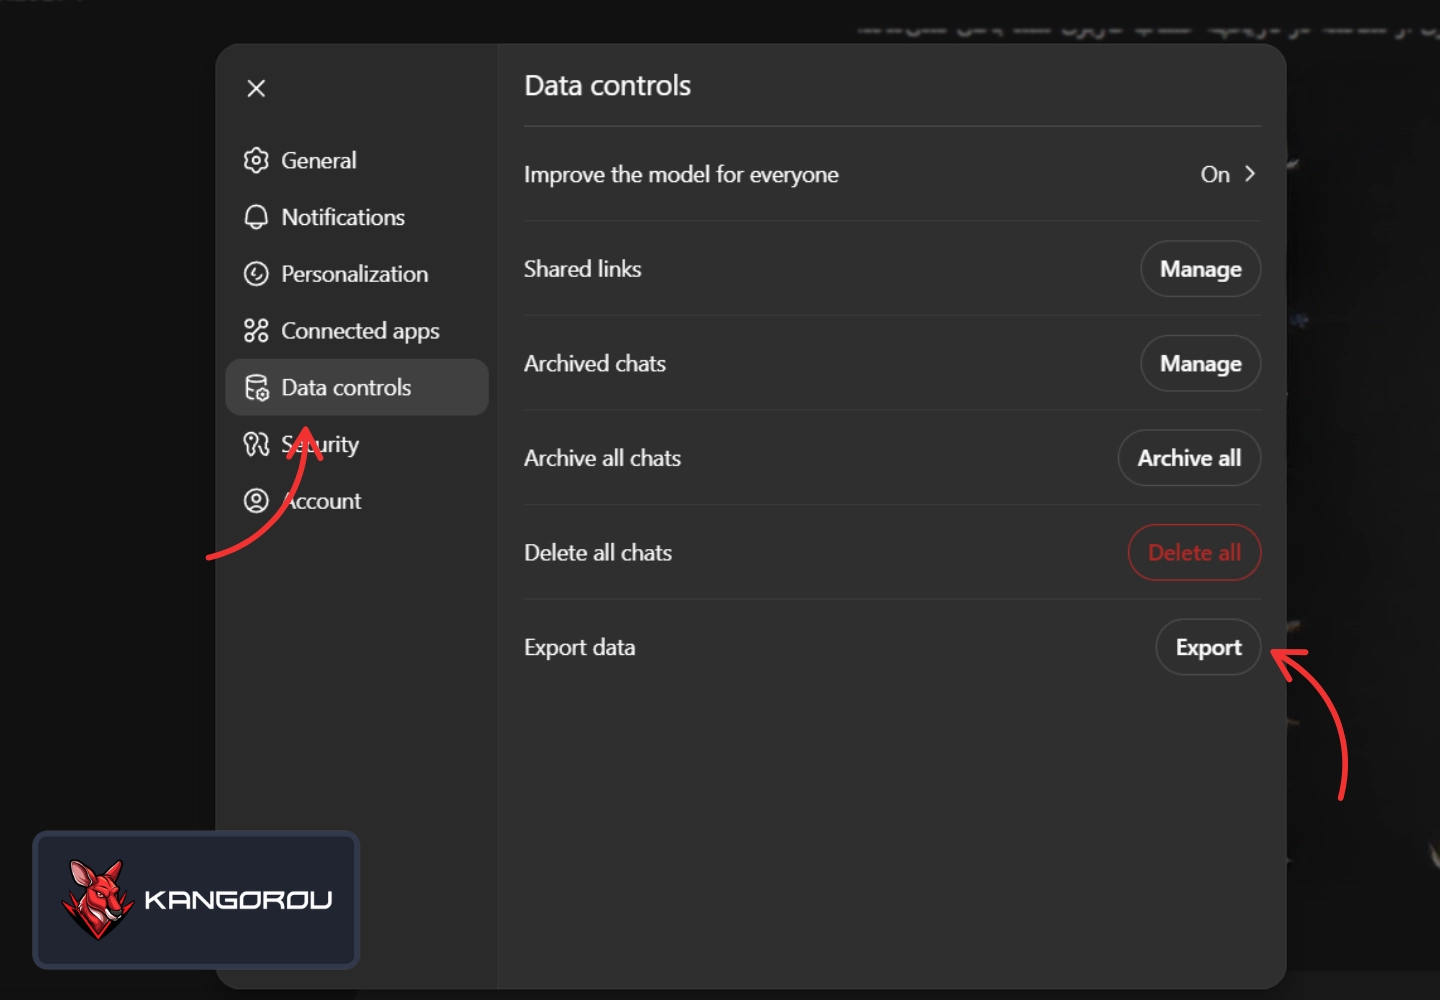Click the Connected apps icon
Screen dimensions: 1440x1000
click(x=256, y=331)
